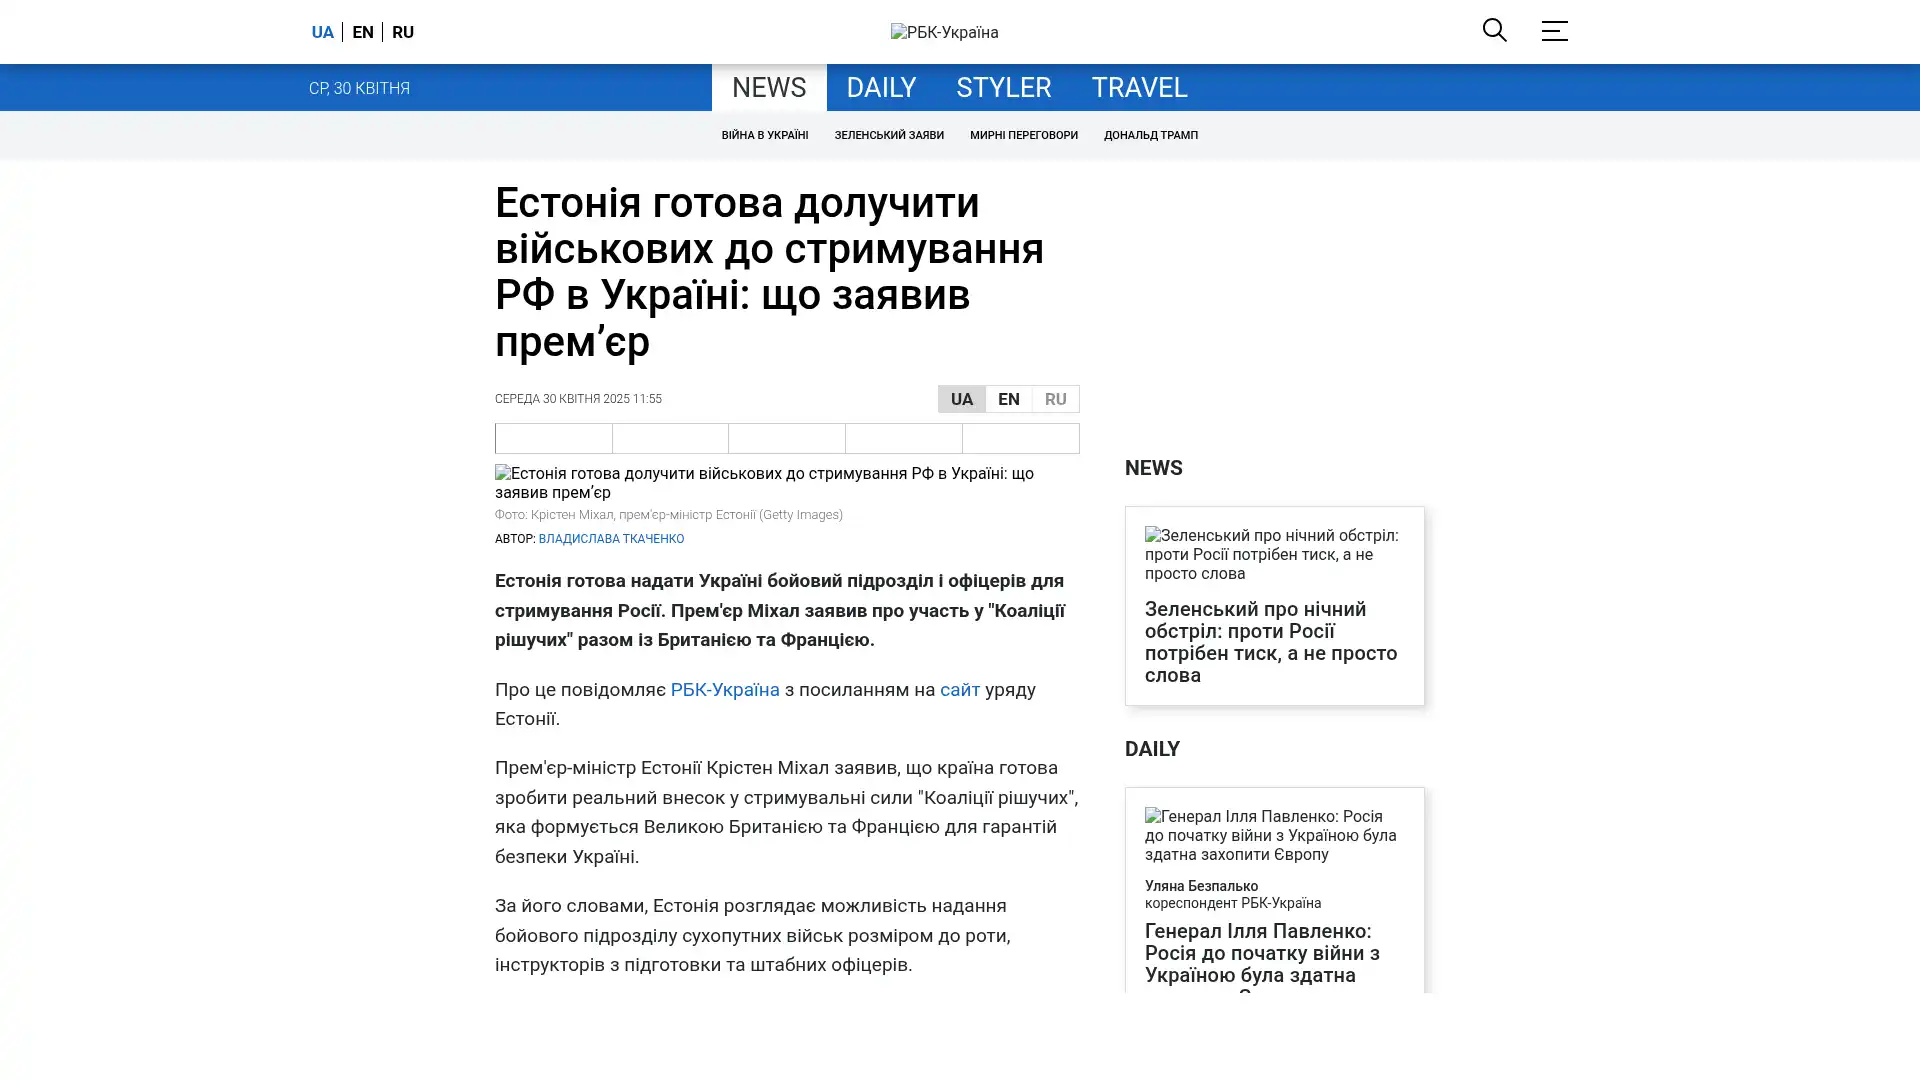
Task: Open author Владислава Ткаченко's page
Action: pos(611,539)
